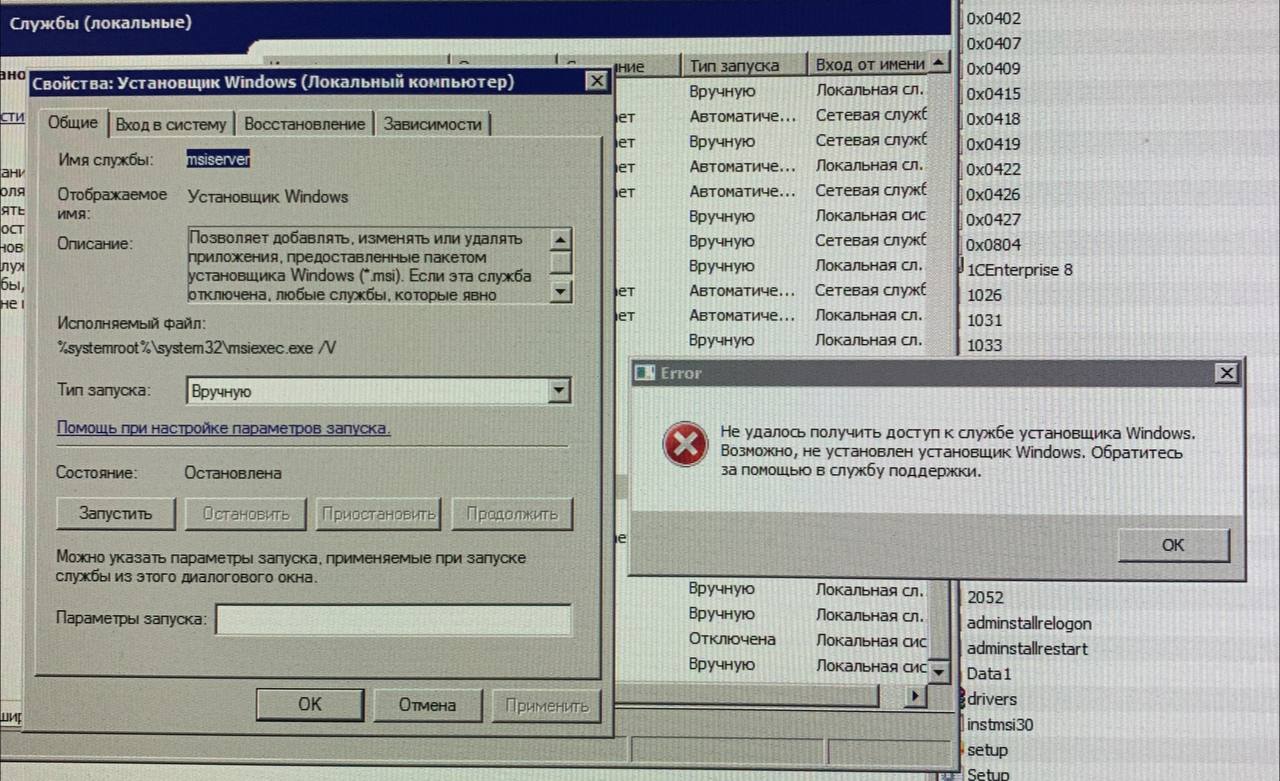Select the 0x0402 entry in right list
1280x781 pixels.
point(993,19)
